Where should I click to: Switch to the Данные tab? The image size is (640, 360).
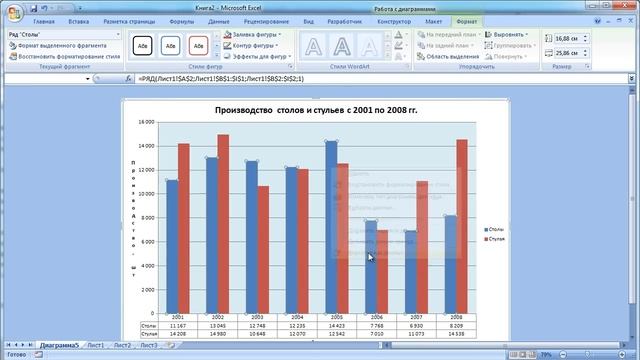click(218, 22)
